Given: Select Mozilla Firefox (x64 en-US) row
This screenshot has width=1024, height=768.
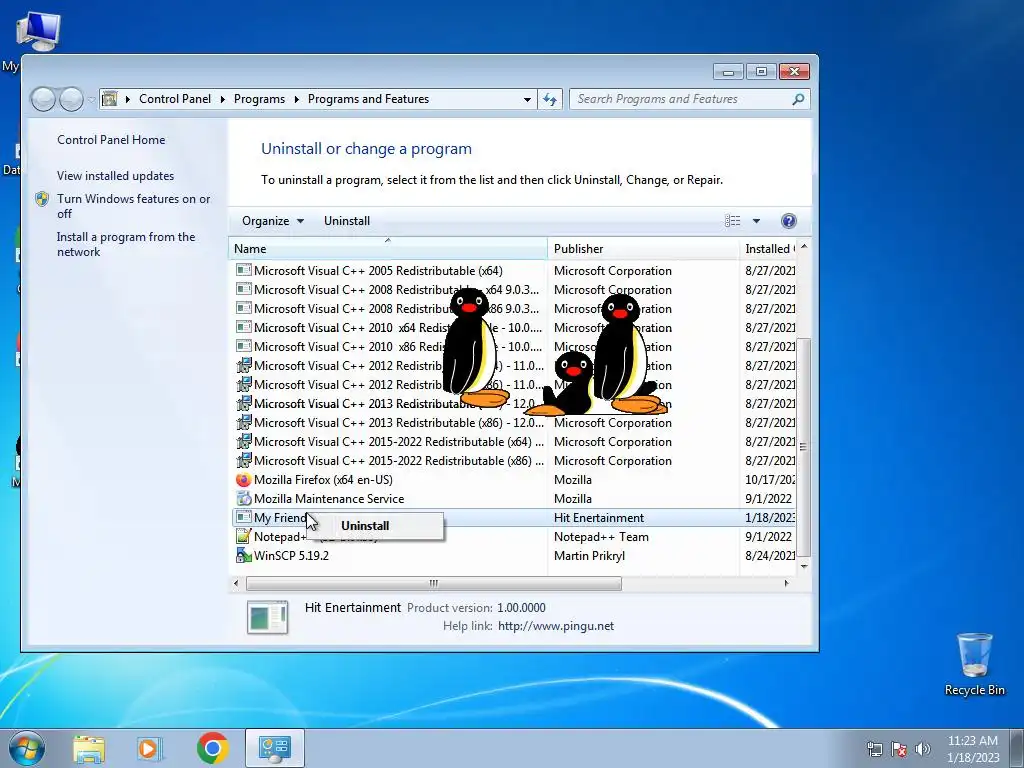Looking at the screenshot, I should pos(515,480).
